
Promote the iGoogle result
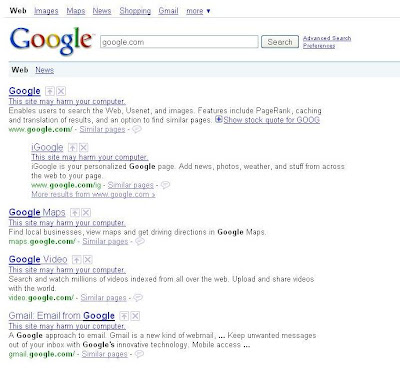(72, 147)
